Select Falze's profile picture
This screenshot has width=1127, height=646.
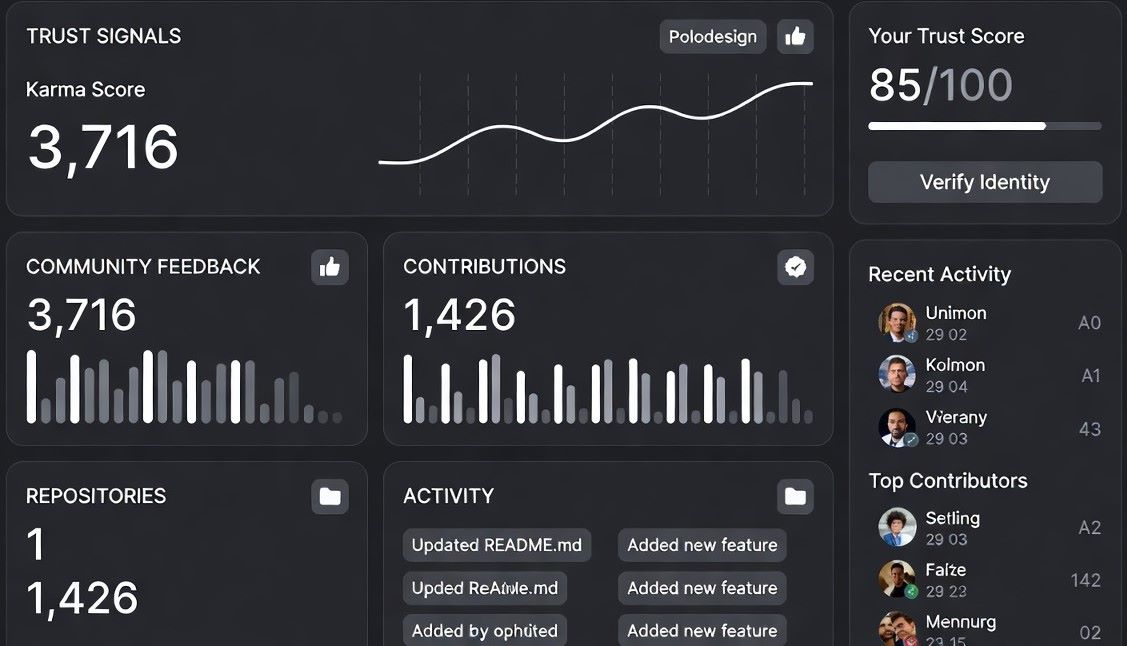897,580
